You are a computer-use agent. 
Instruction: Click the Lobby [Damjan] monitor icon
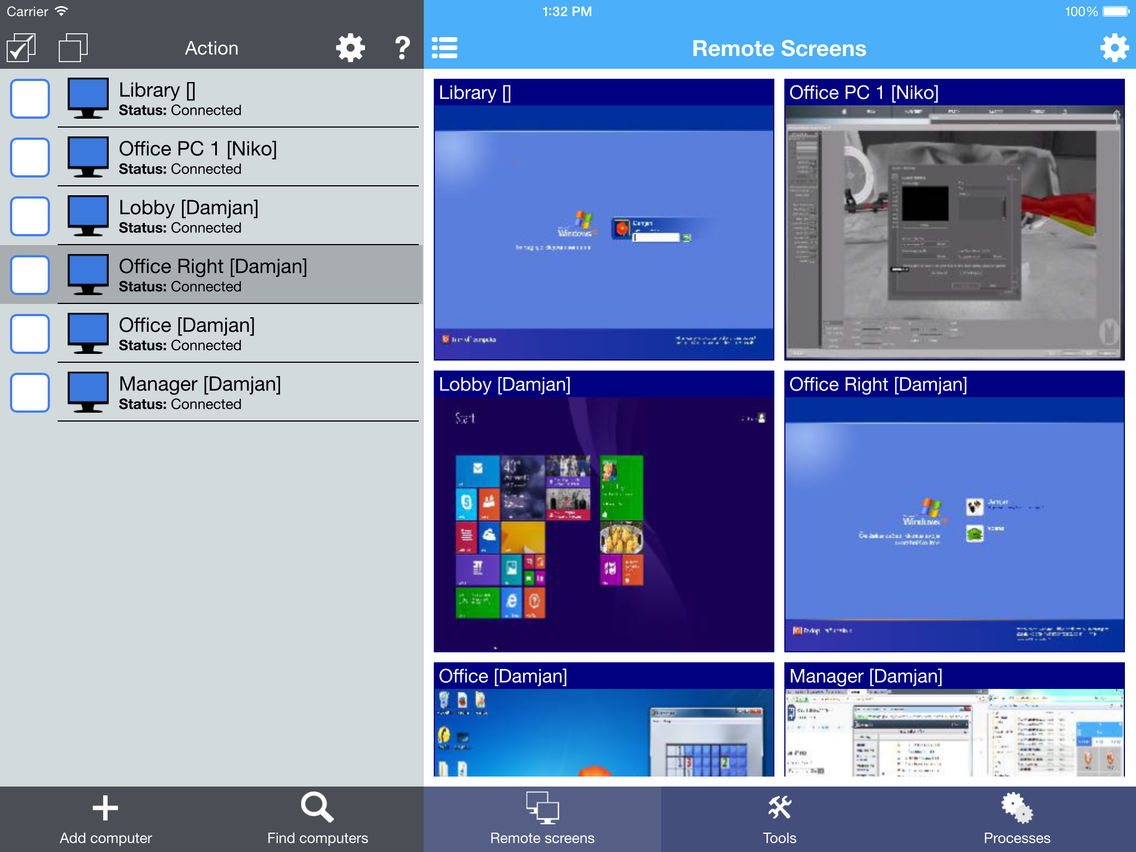[x=88, y=216]
